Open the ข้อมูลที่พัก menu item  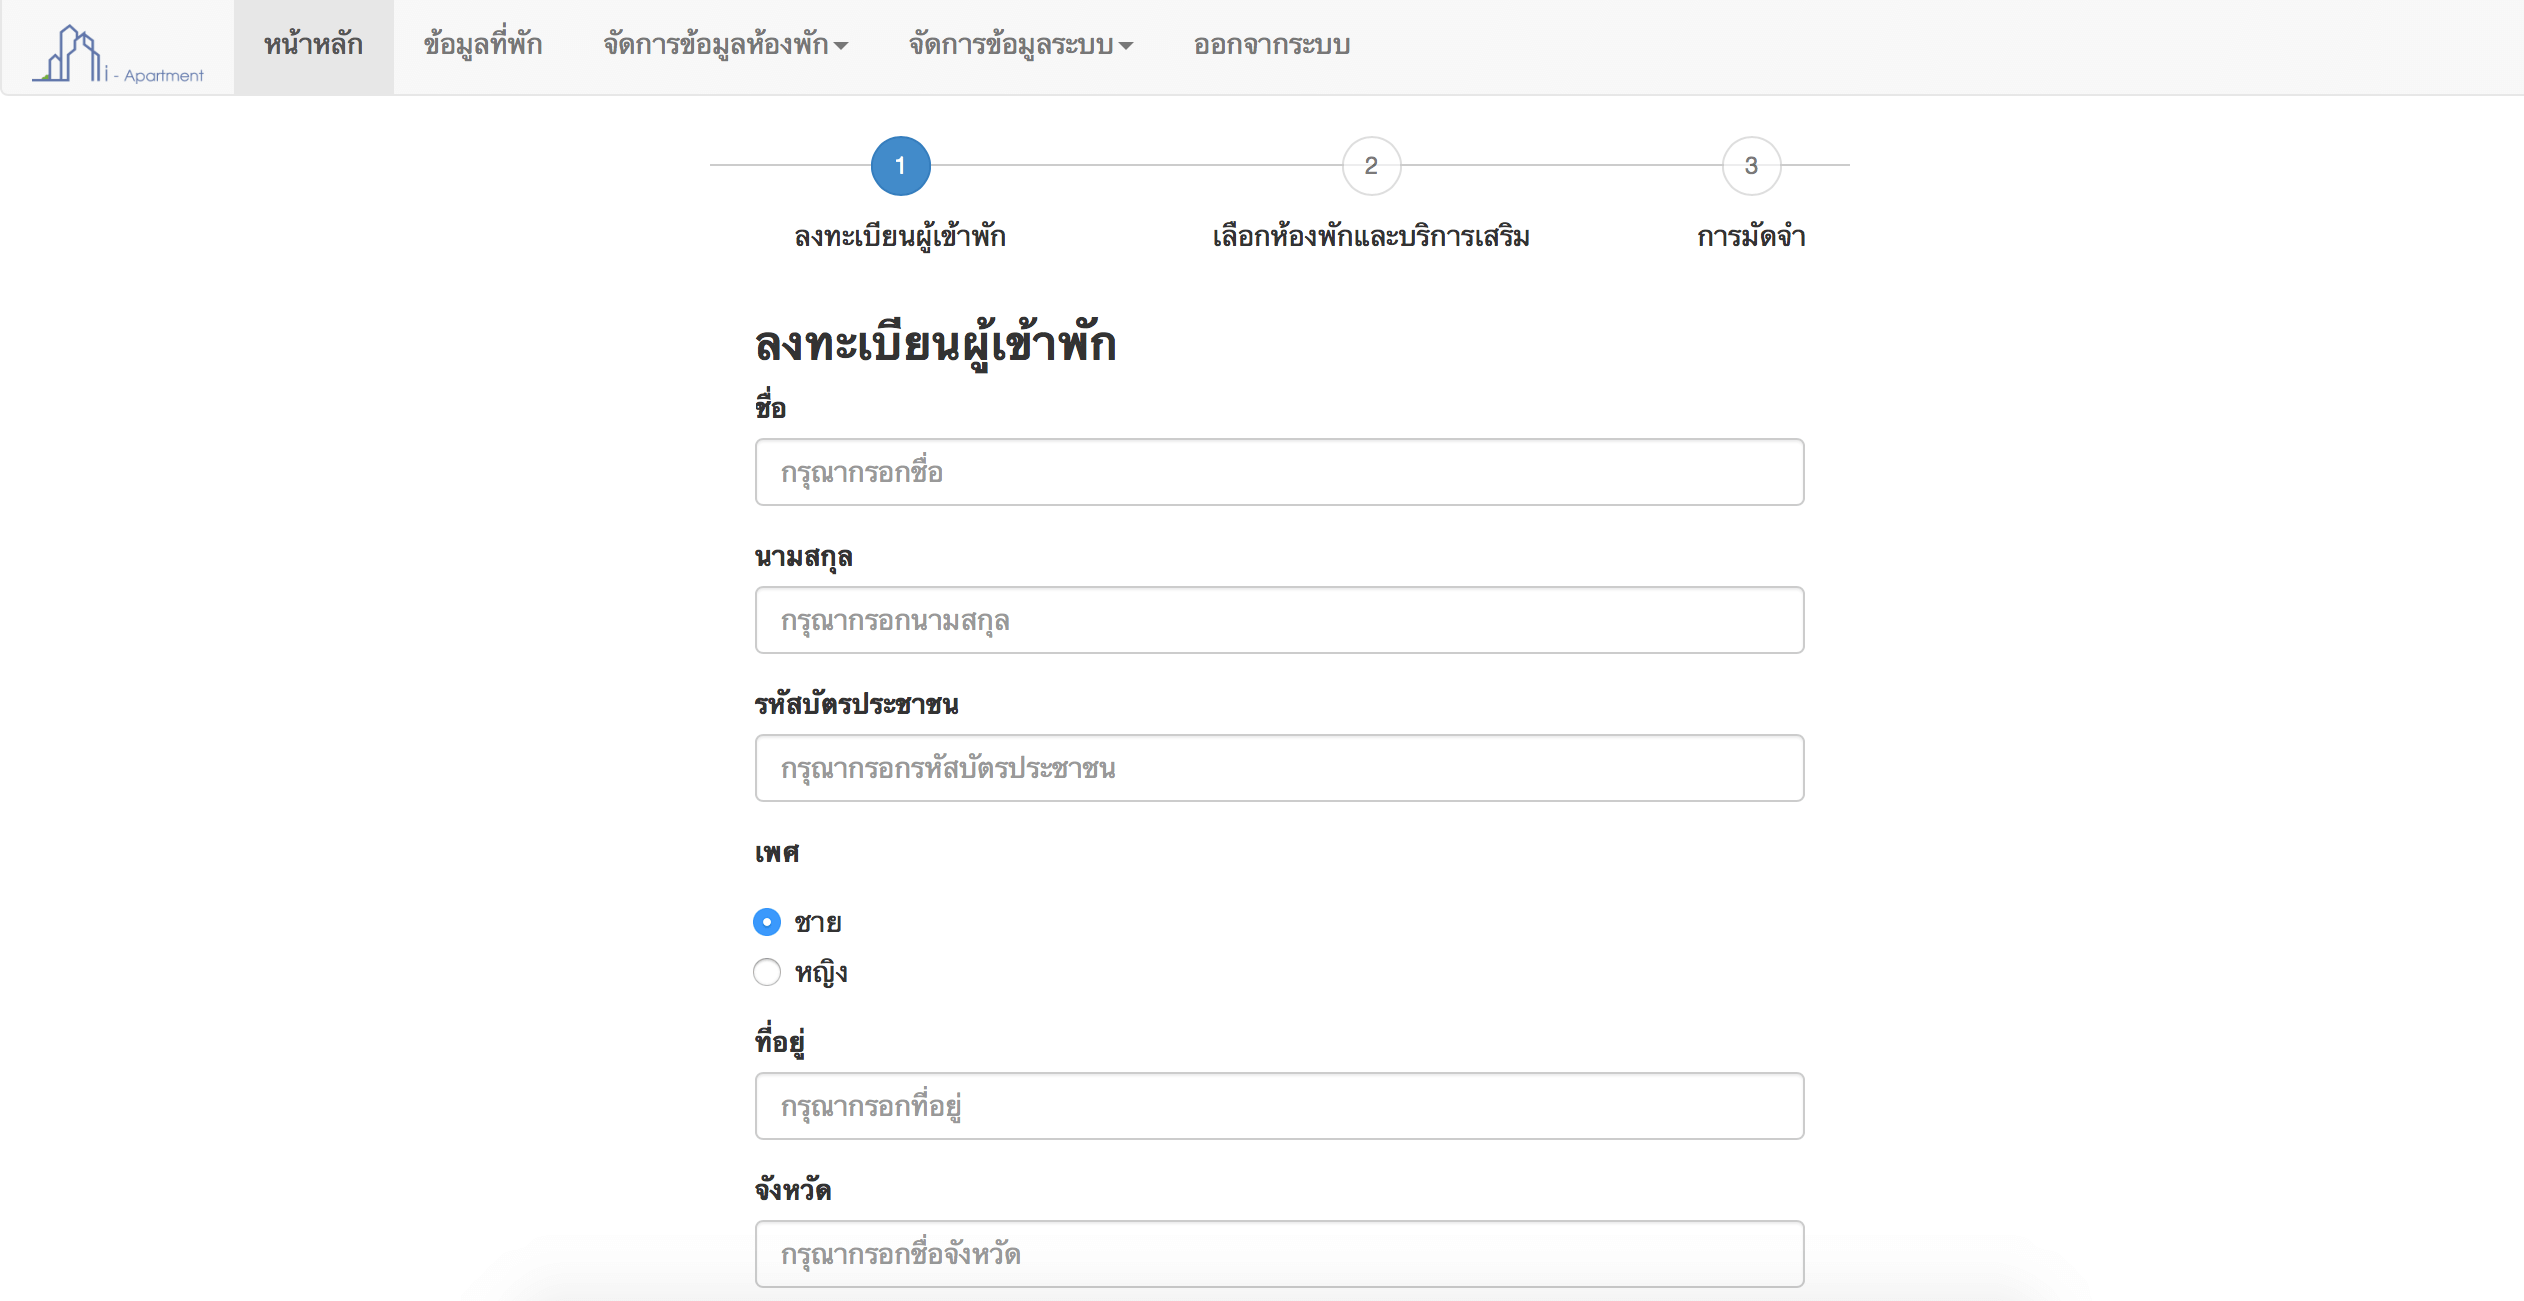[x=483, y=46]
